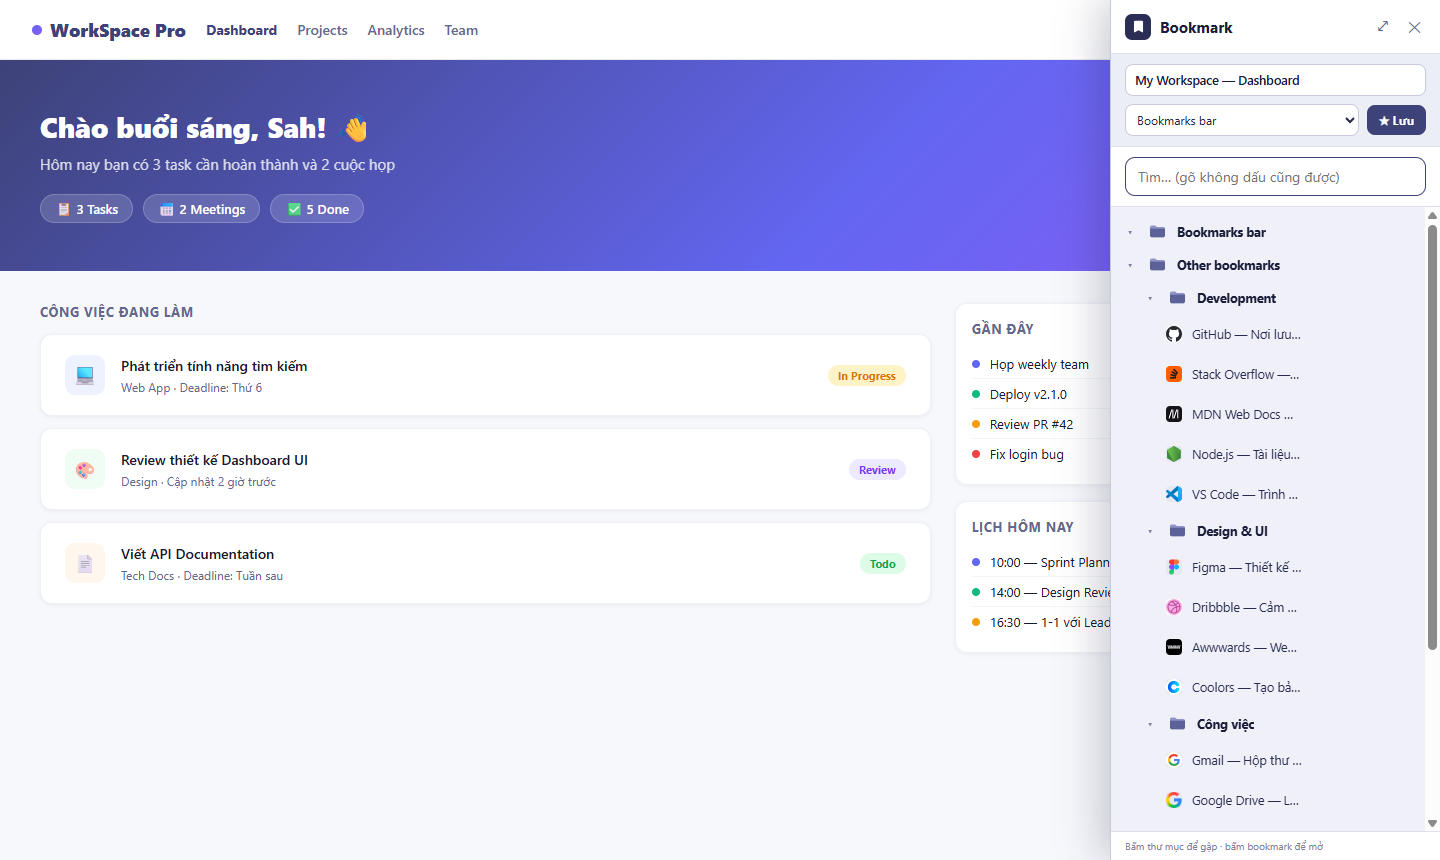This screenshot has width=1440, height=860.
Task: Open the Node.js bookmark icon
Action: (x=1174, y=454)
